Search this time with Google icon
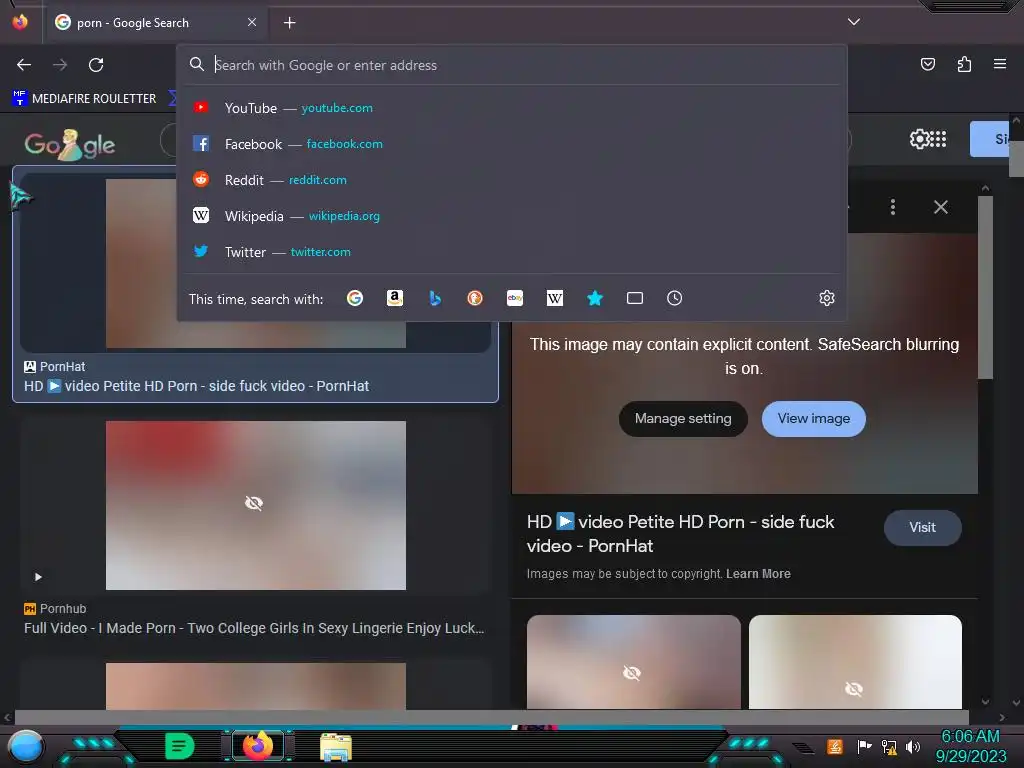Viewport: 1024px width, 768px height. click(355, 298)
